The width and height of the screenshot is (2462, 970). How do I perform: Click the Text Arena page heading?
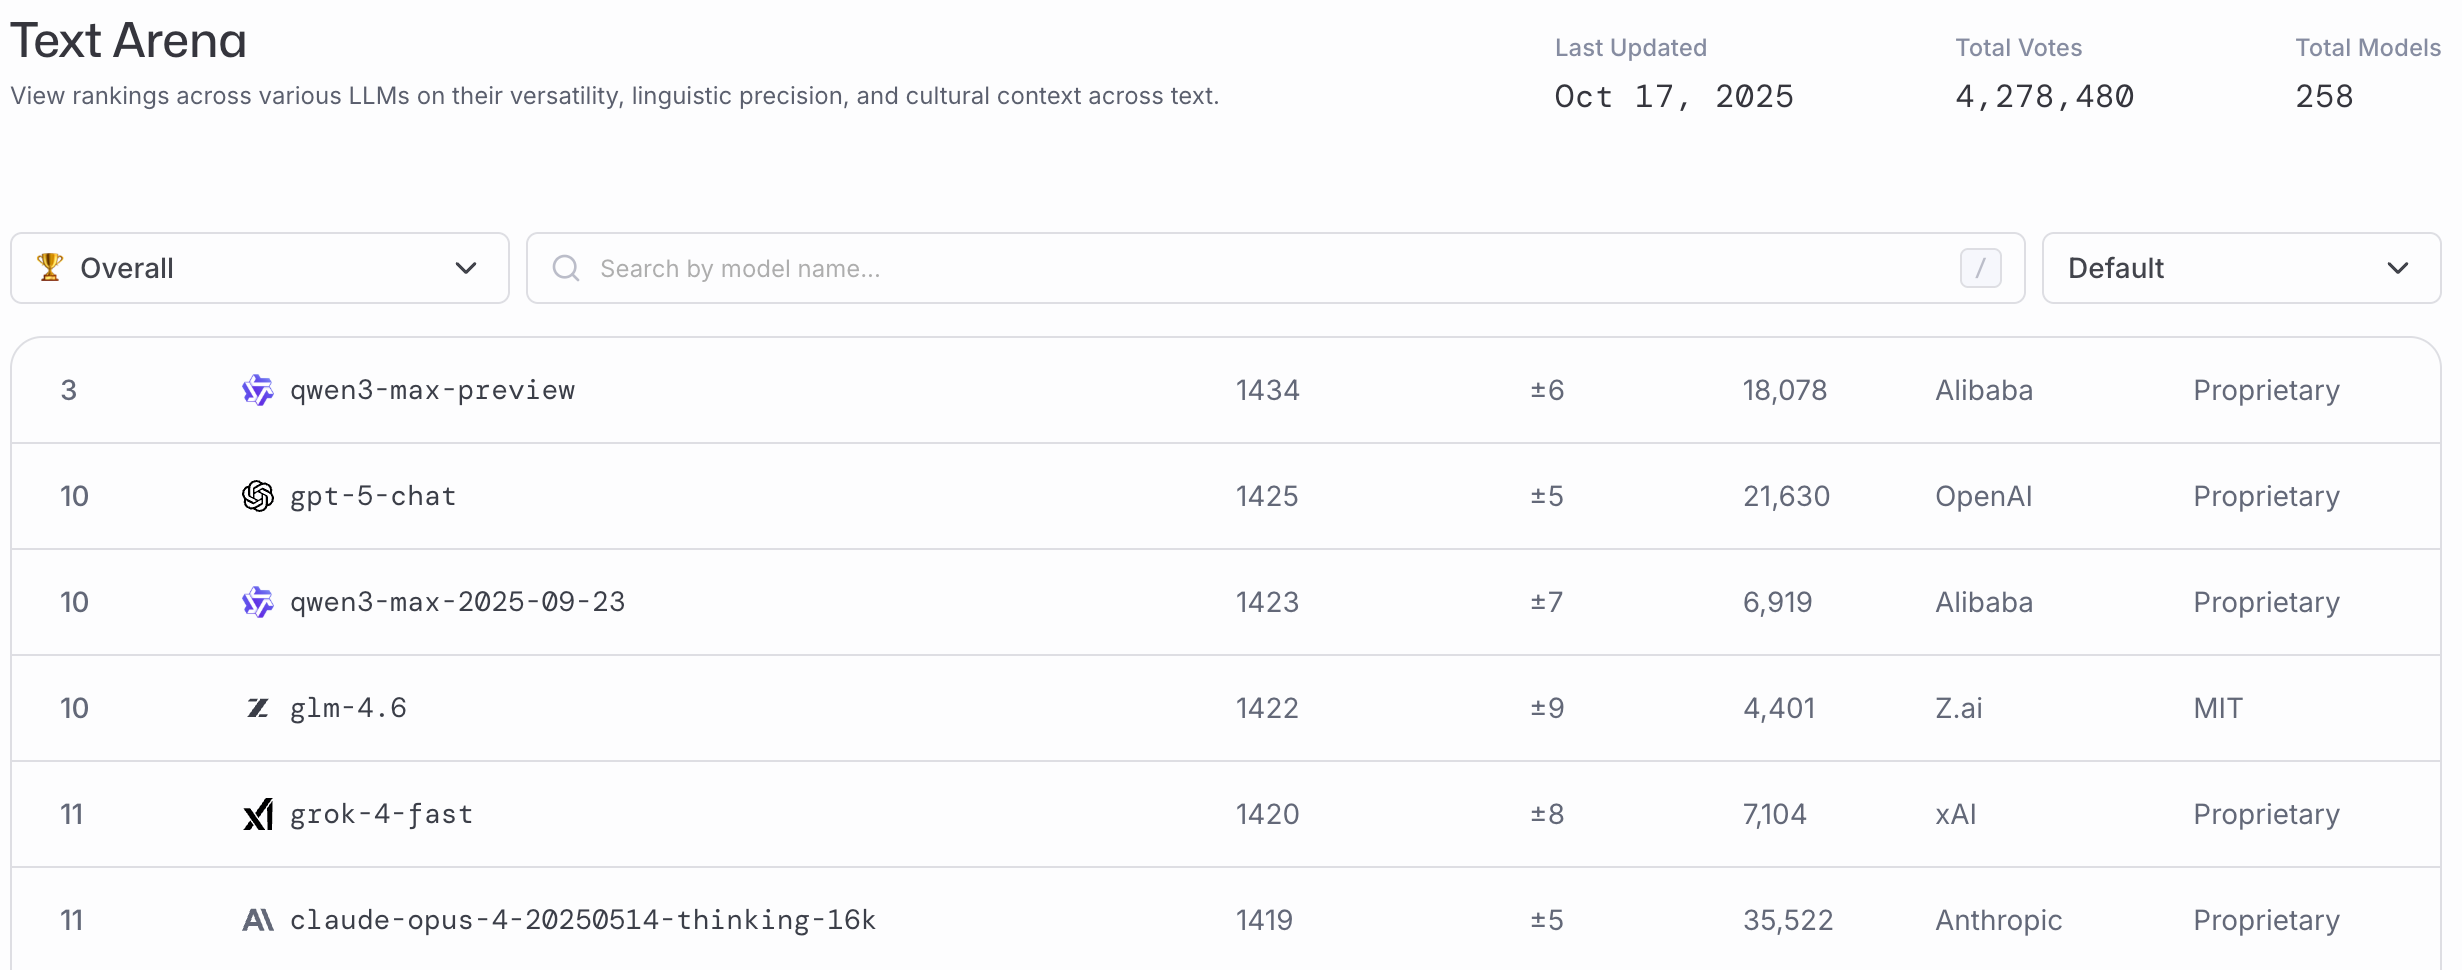tap(128, 41)
